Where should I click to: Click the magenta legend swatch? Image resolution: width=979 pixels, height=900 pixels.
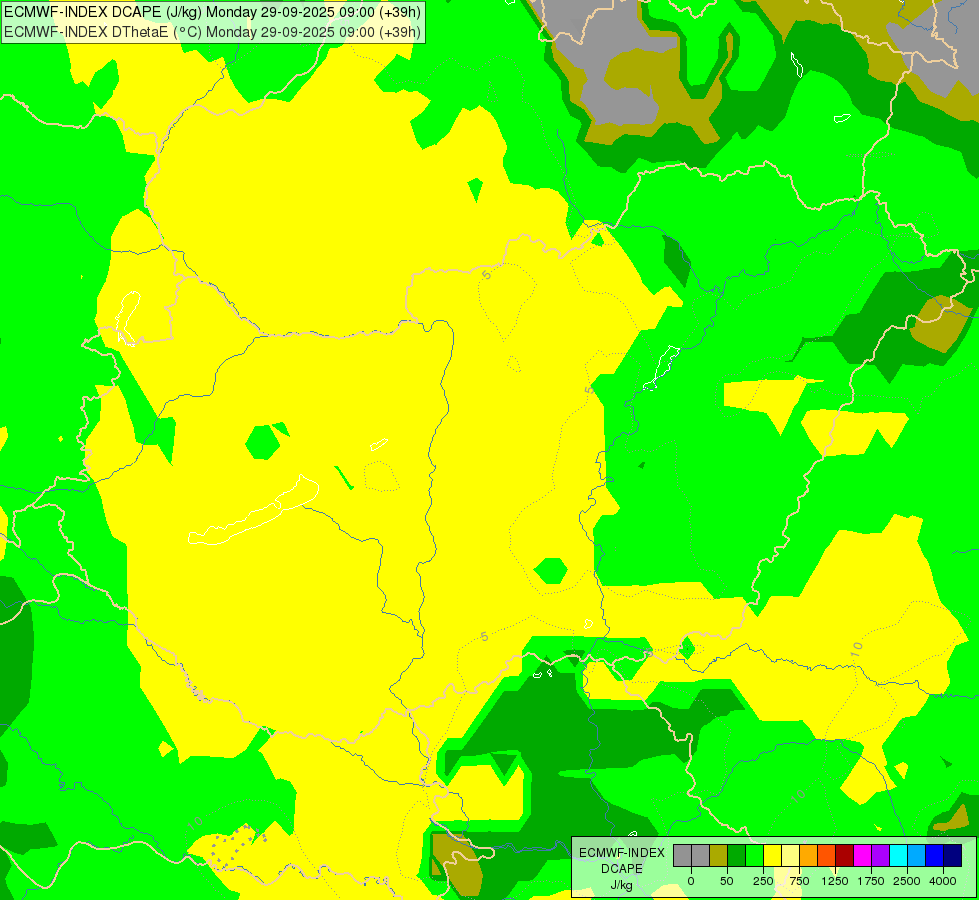[863, 856]
